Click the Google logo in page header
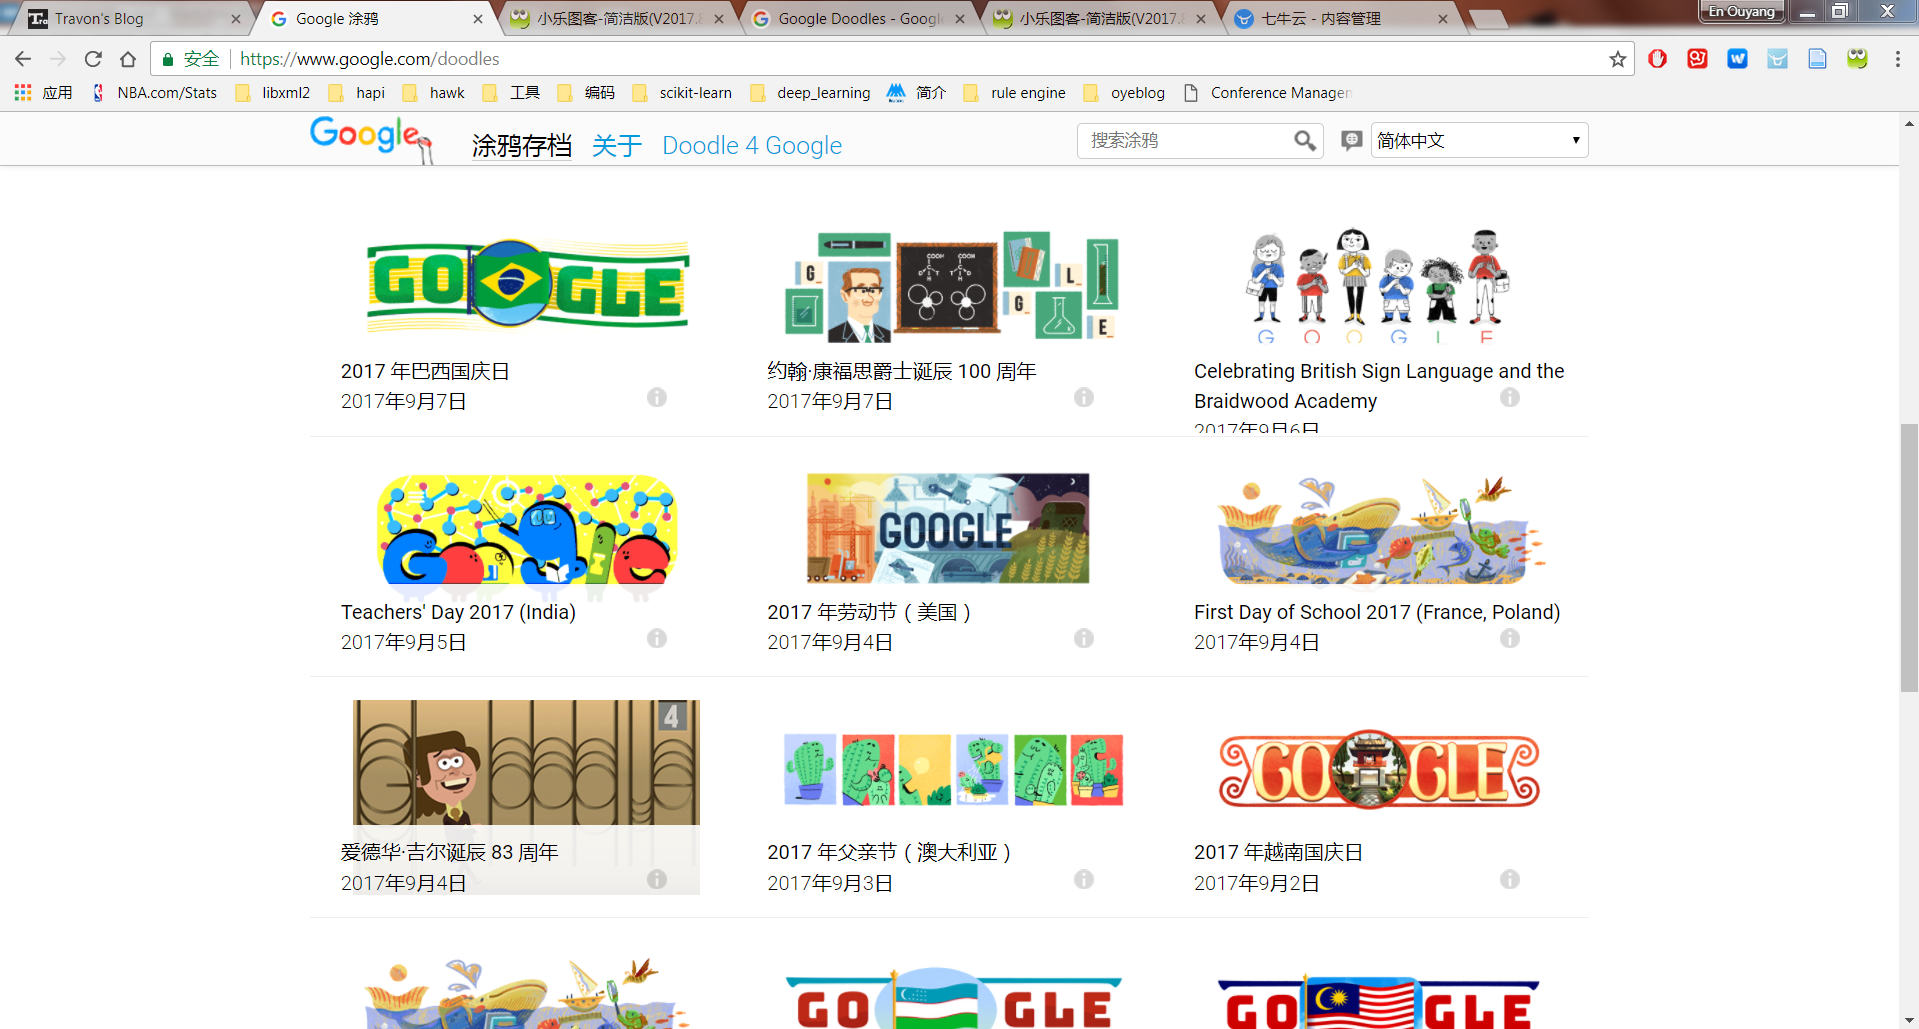The width and height of the screenshot is (1919, 1029). pyautogui.click(x=370, y=139)
